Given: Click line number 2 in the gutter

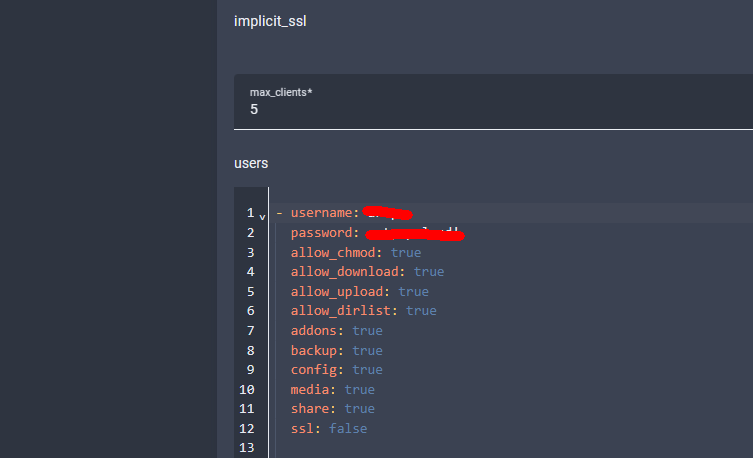Looking at the screenshot, I should (250, 233).
